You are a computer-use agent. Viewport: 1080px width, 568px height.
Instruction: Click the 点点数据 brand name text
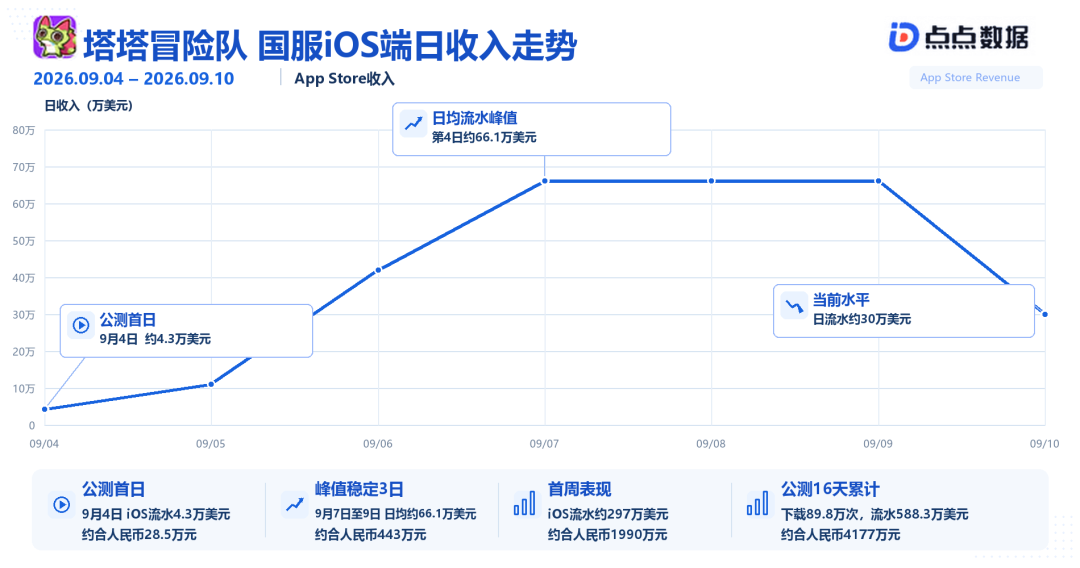(x=977, y=37)
